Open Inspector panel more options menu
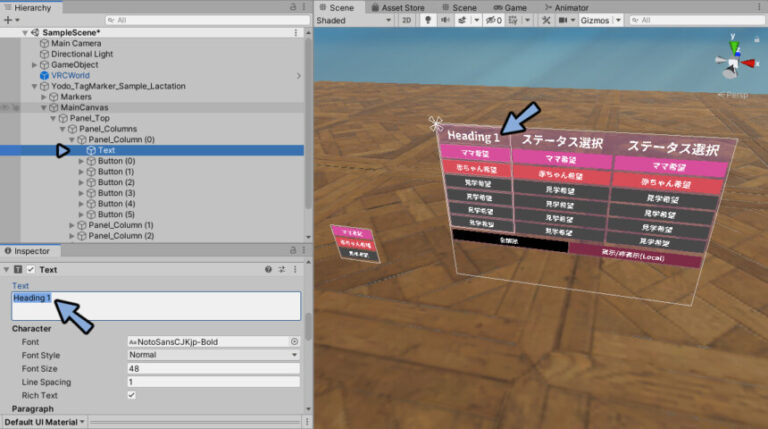Image resolution: width=768 pixels, height=429 pixels. (x=304, y=250)
